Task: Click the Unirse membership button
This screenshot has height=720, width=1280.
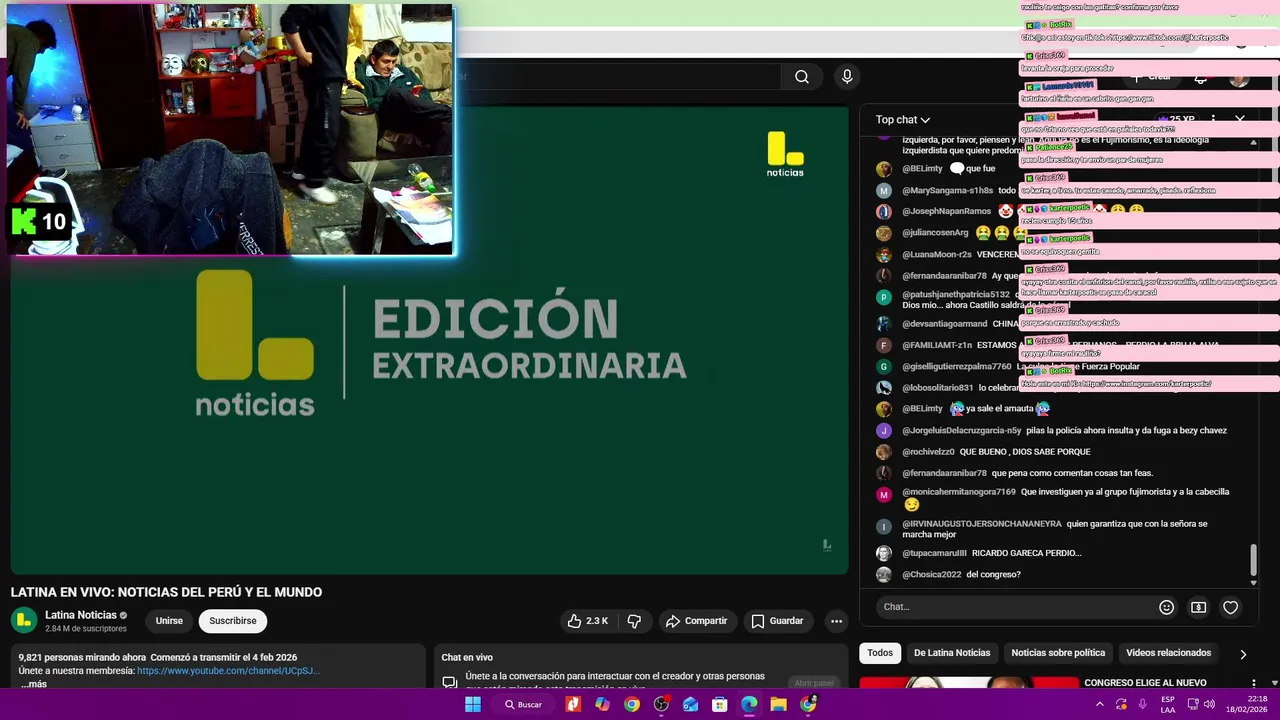Action: (x=169, y=621)
